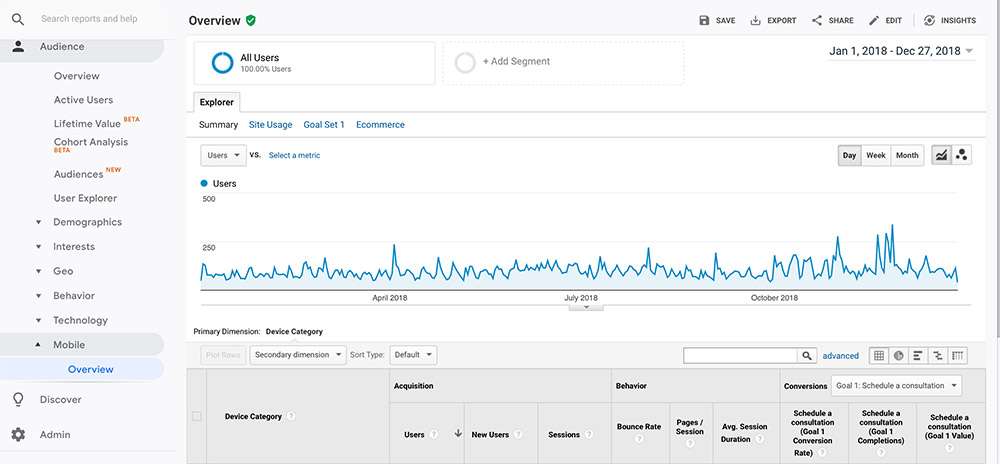Select the Month granularity toggle
This screenshot has width=1000, height=464.
907,156
